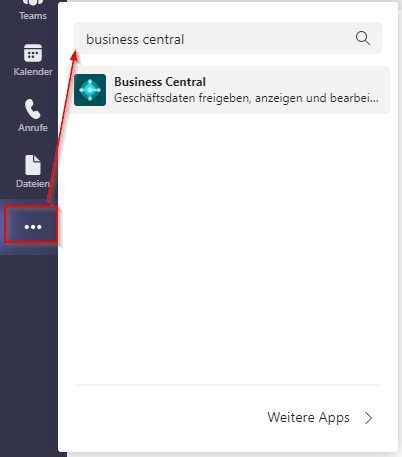Click the Business Central app icon
Image resolution: width=402 pixels, height=457 pixels.
(90, 90)
